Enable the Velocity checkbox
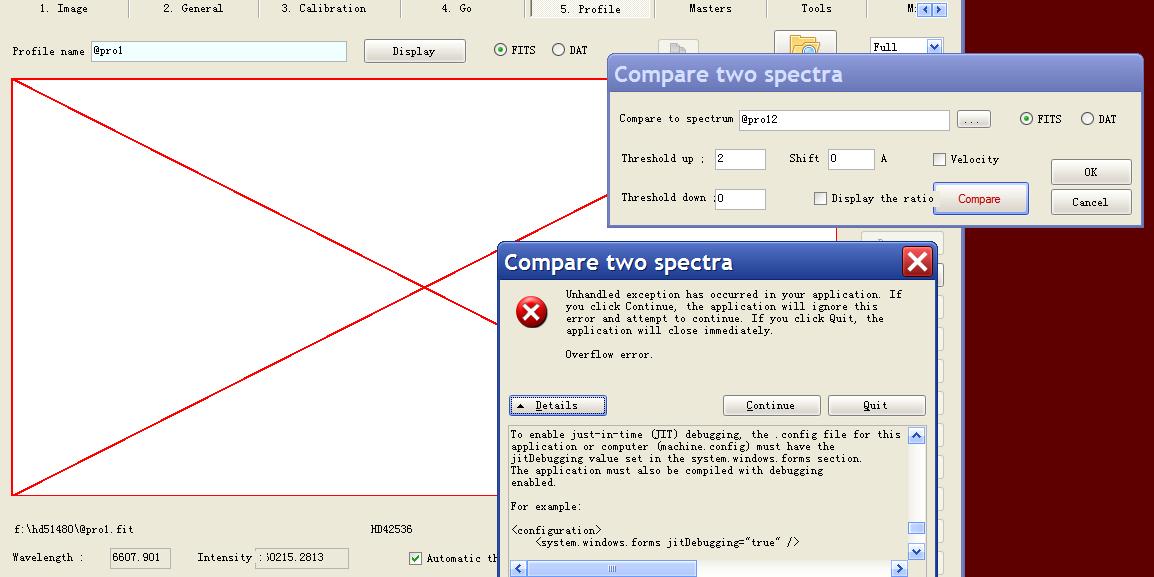The width and height of the screenshot is (1154, 577). coord(939,160)
